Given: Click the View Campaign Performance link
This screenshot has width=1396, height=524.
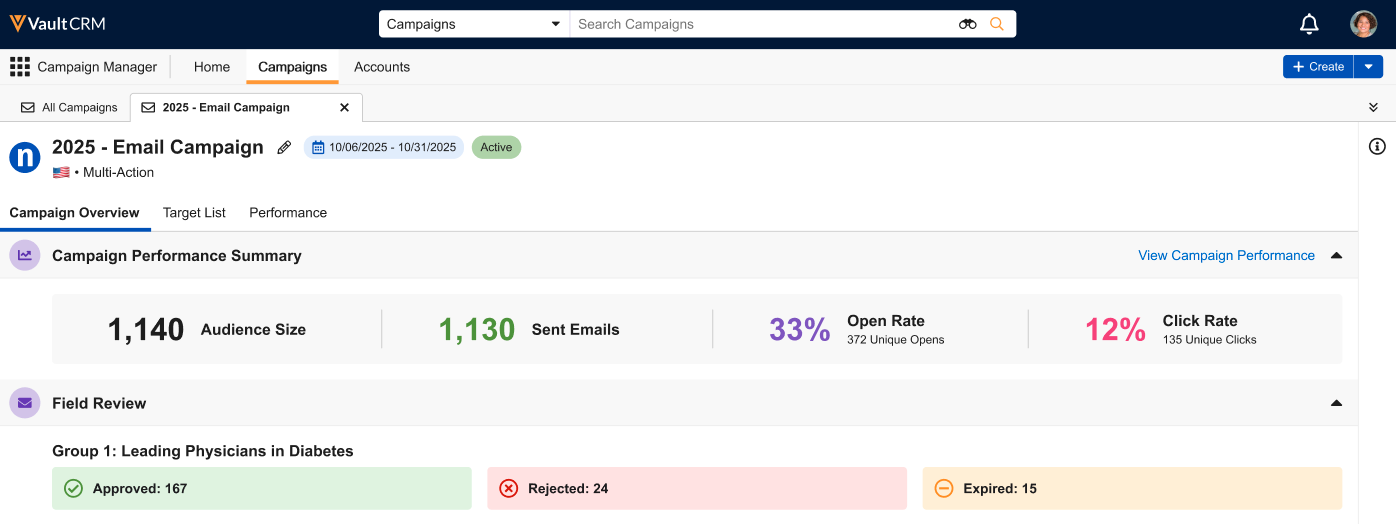Looking at the screenshot, I should point(1226,256).
